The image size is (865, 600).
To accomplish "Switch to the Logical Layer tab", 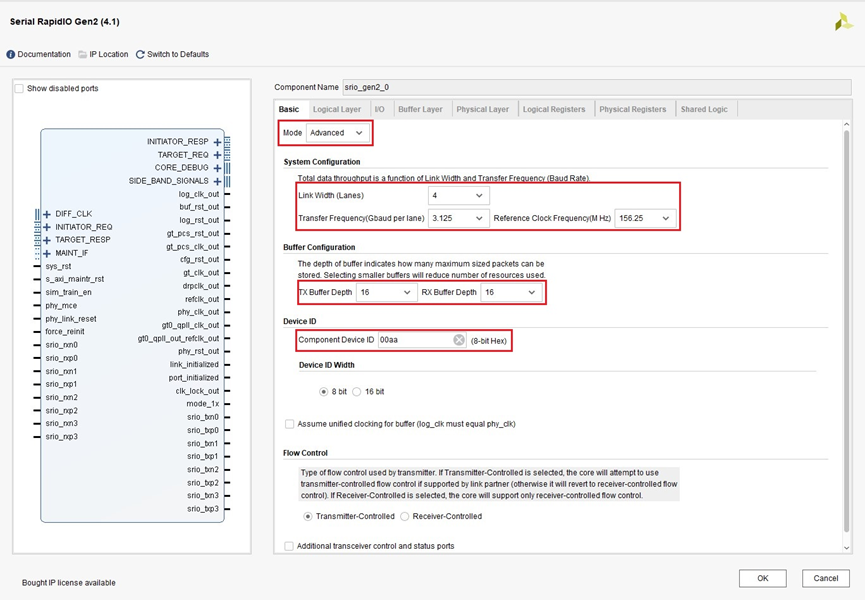I will point(336,109).
